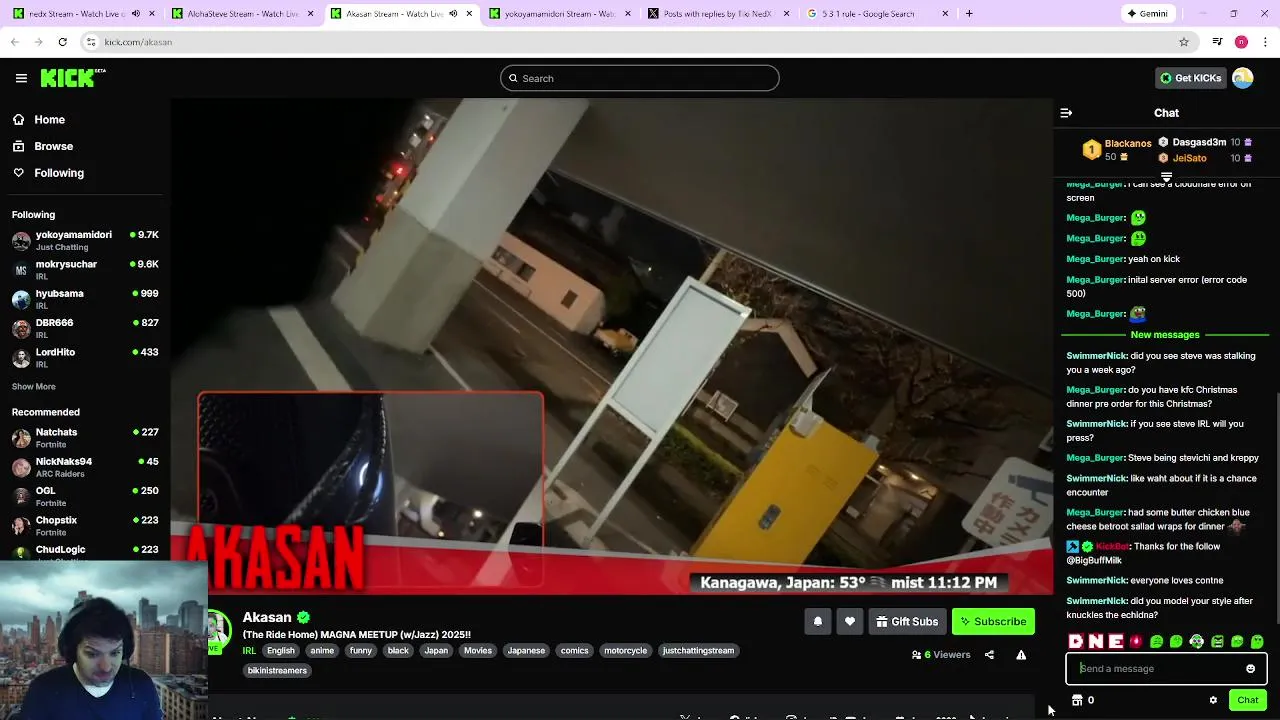Select the N emote in quick emotes
The height and width of the screenshot is (720, 1280).
click(x=1096, y=642)
